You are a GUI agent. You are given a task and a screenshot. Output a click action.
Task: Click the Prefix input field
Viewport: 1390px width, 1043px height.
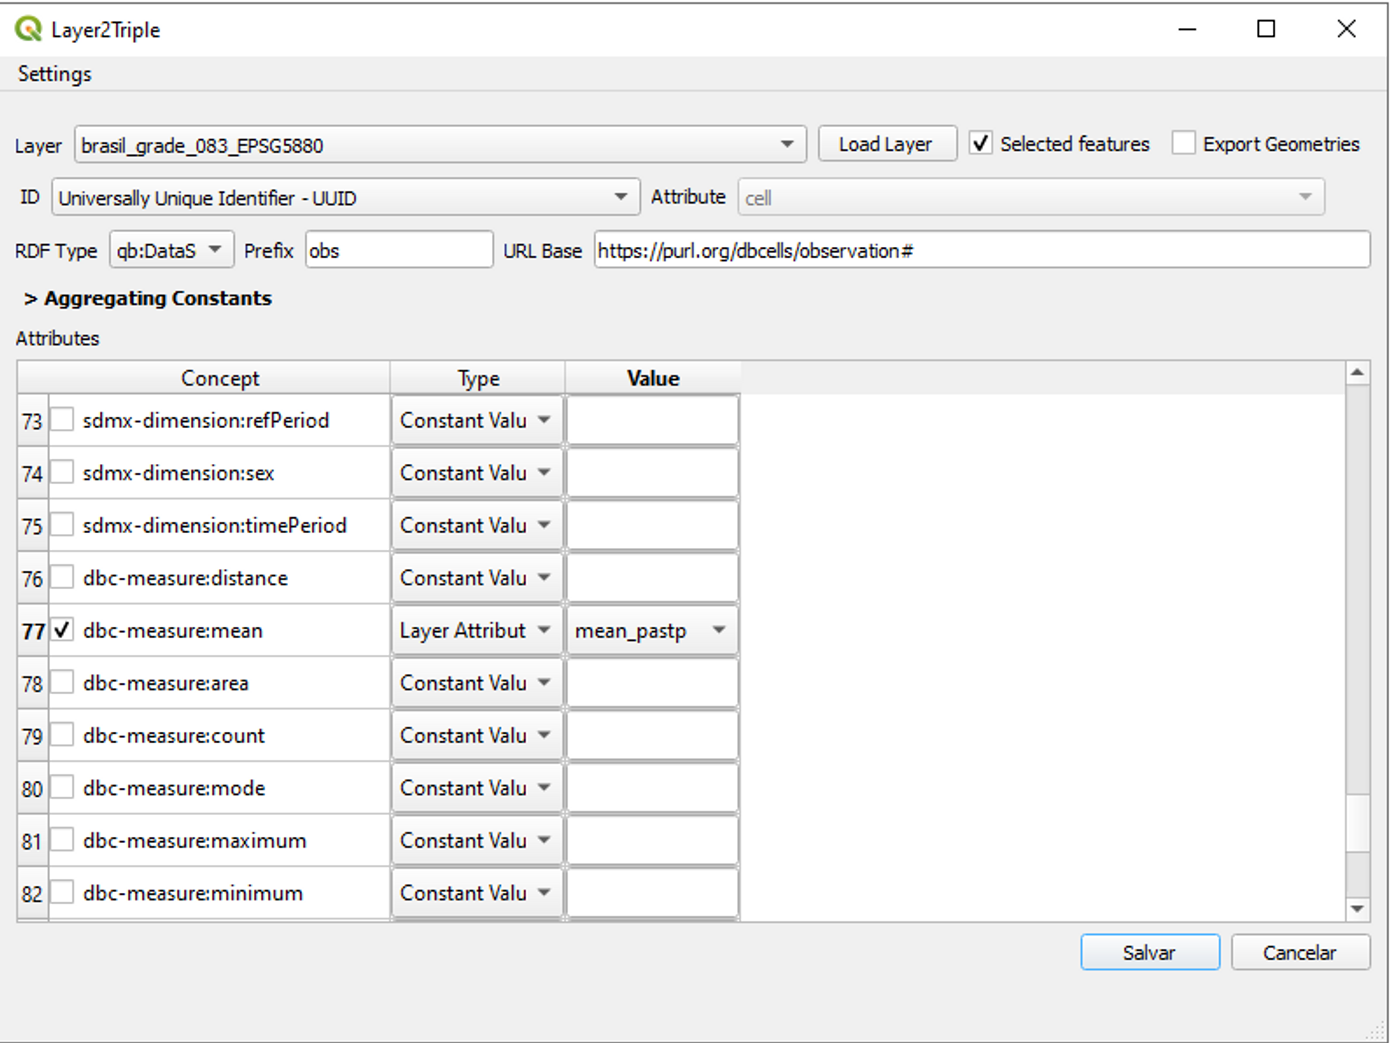click(x=398, y=249)
